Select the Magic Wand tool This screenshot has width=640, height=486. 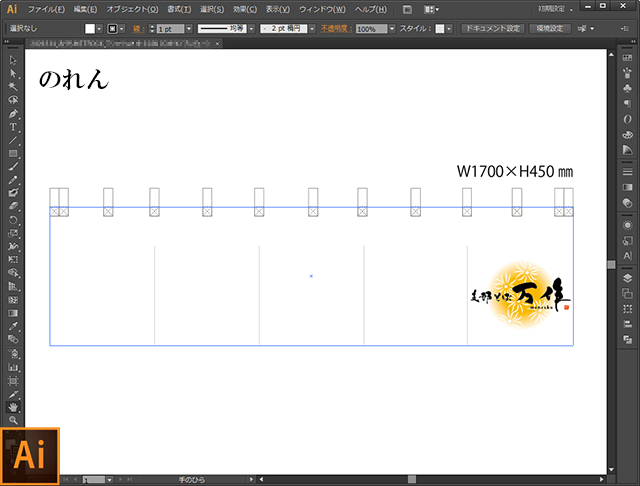click(13, 87)
